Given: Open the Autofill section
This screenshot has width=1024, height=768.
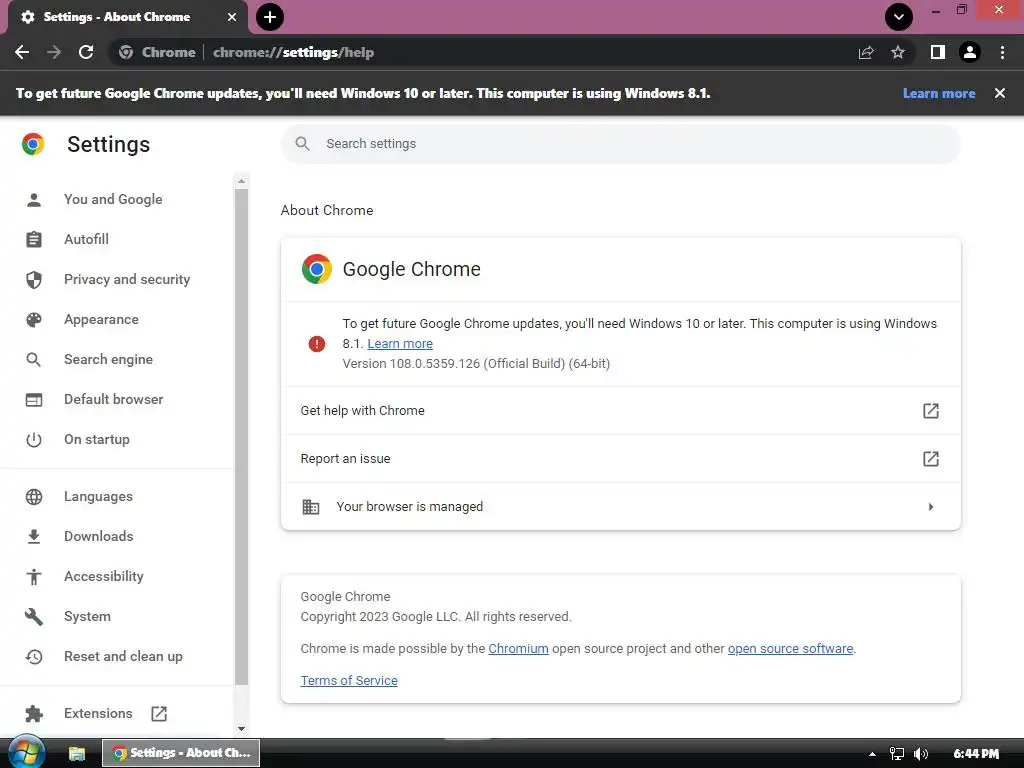Looking at the screenshot, I should (86, 239).
